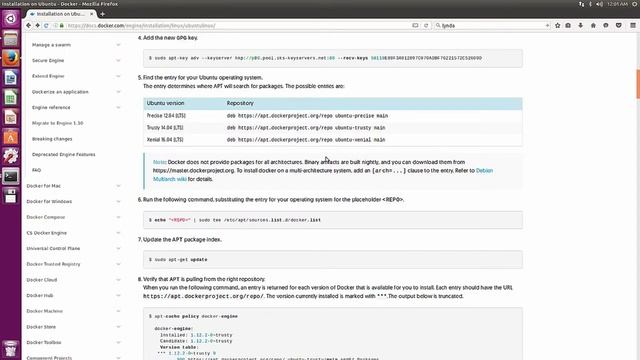The width and height of the screenshot is (640, 360).
Task: Expand Docker for Windows section
Action: [118, 202]
